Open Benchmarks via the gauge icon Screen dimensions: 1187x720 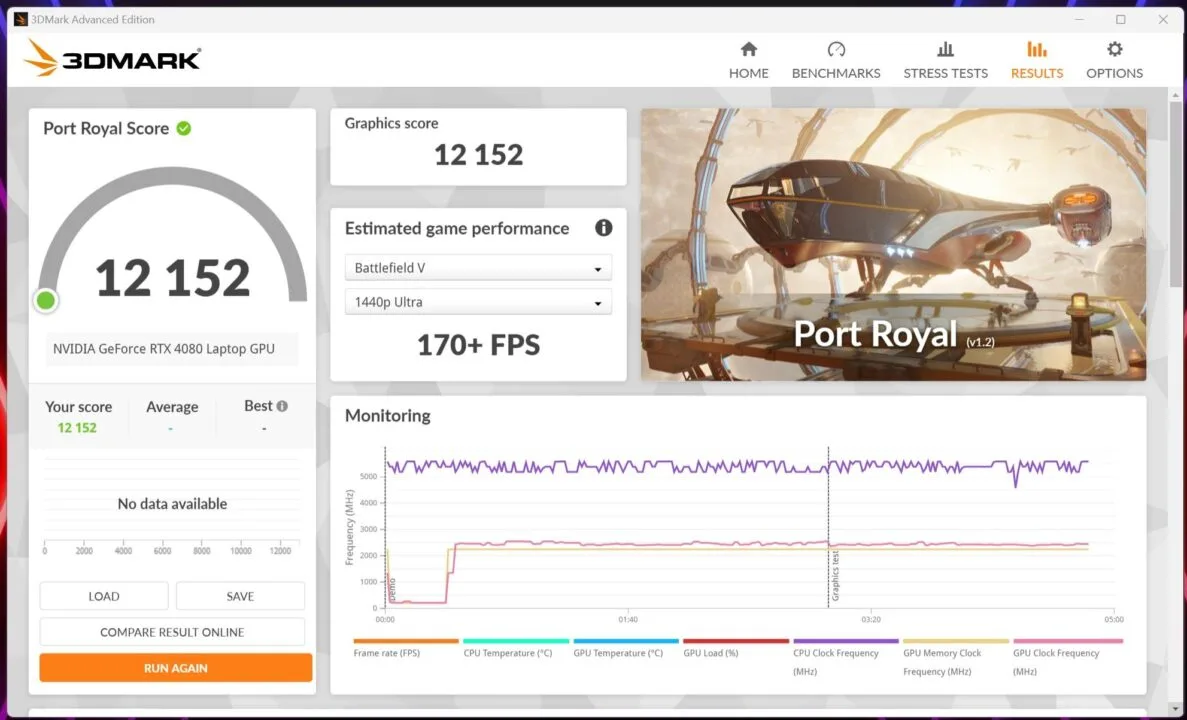[x=836, y=50]
